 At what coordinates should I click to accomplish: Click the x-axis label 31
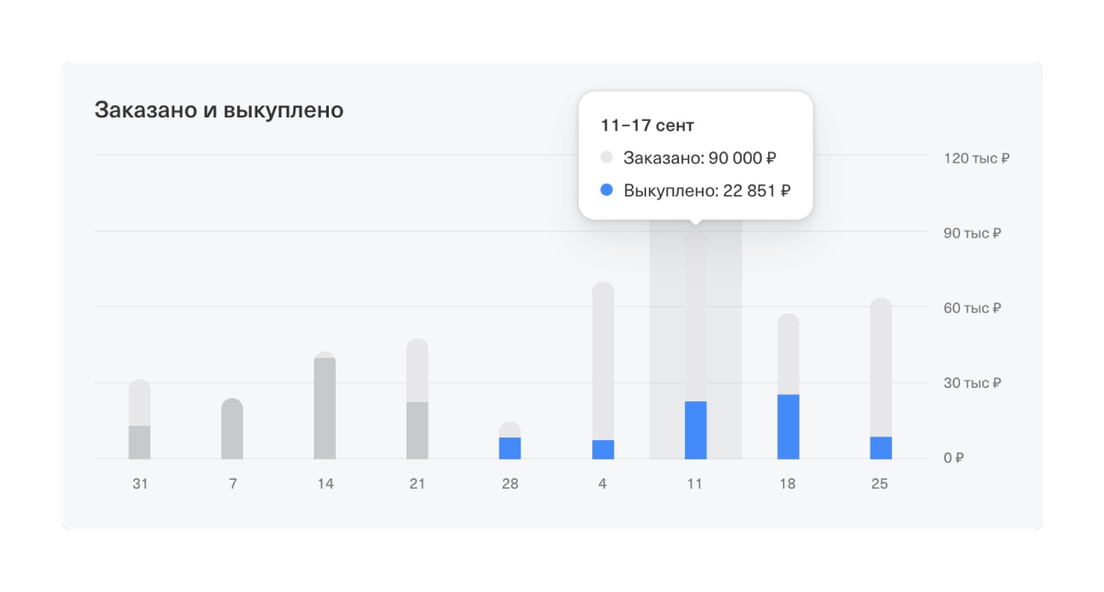140,484
